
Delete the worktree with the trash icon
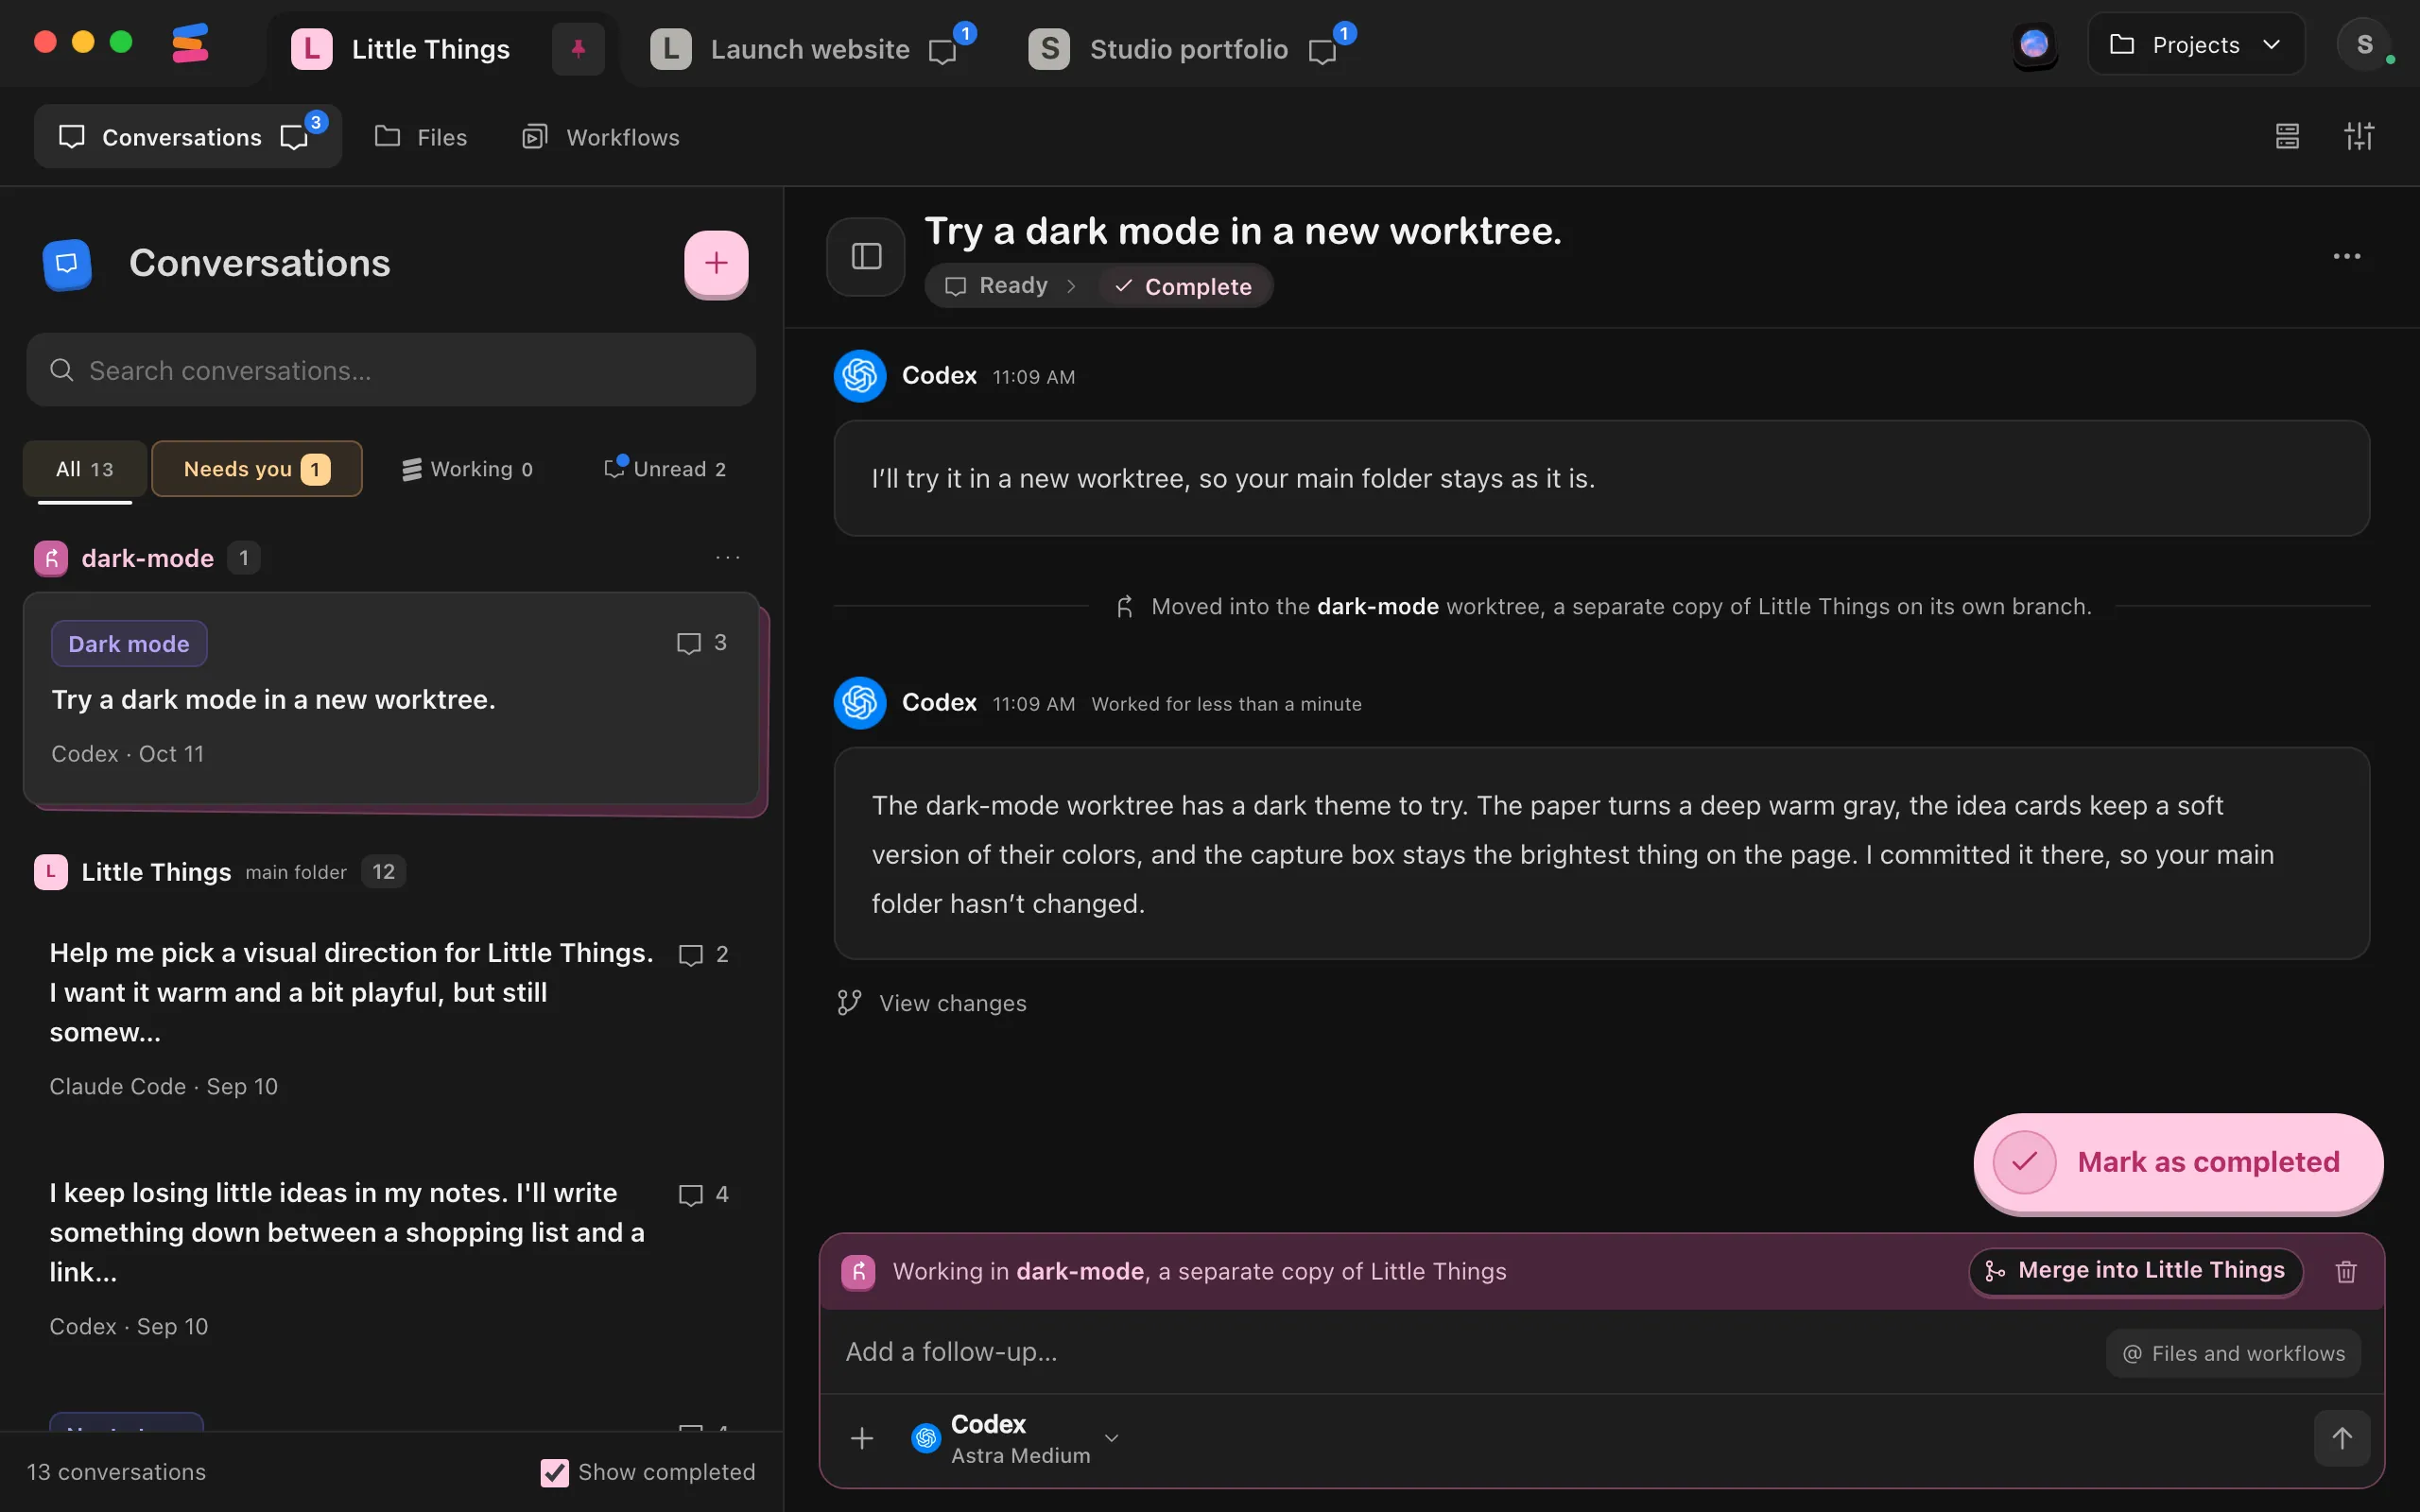2346,1271
